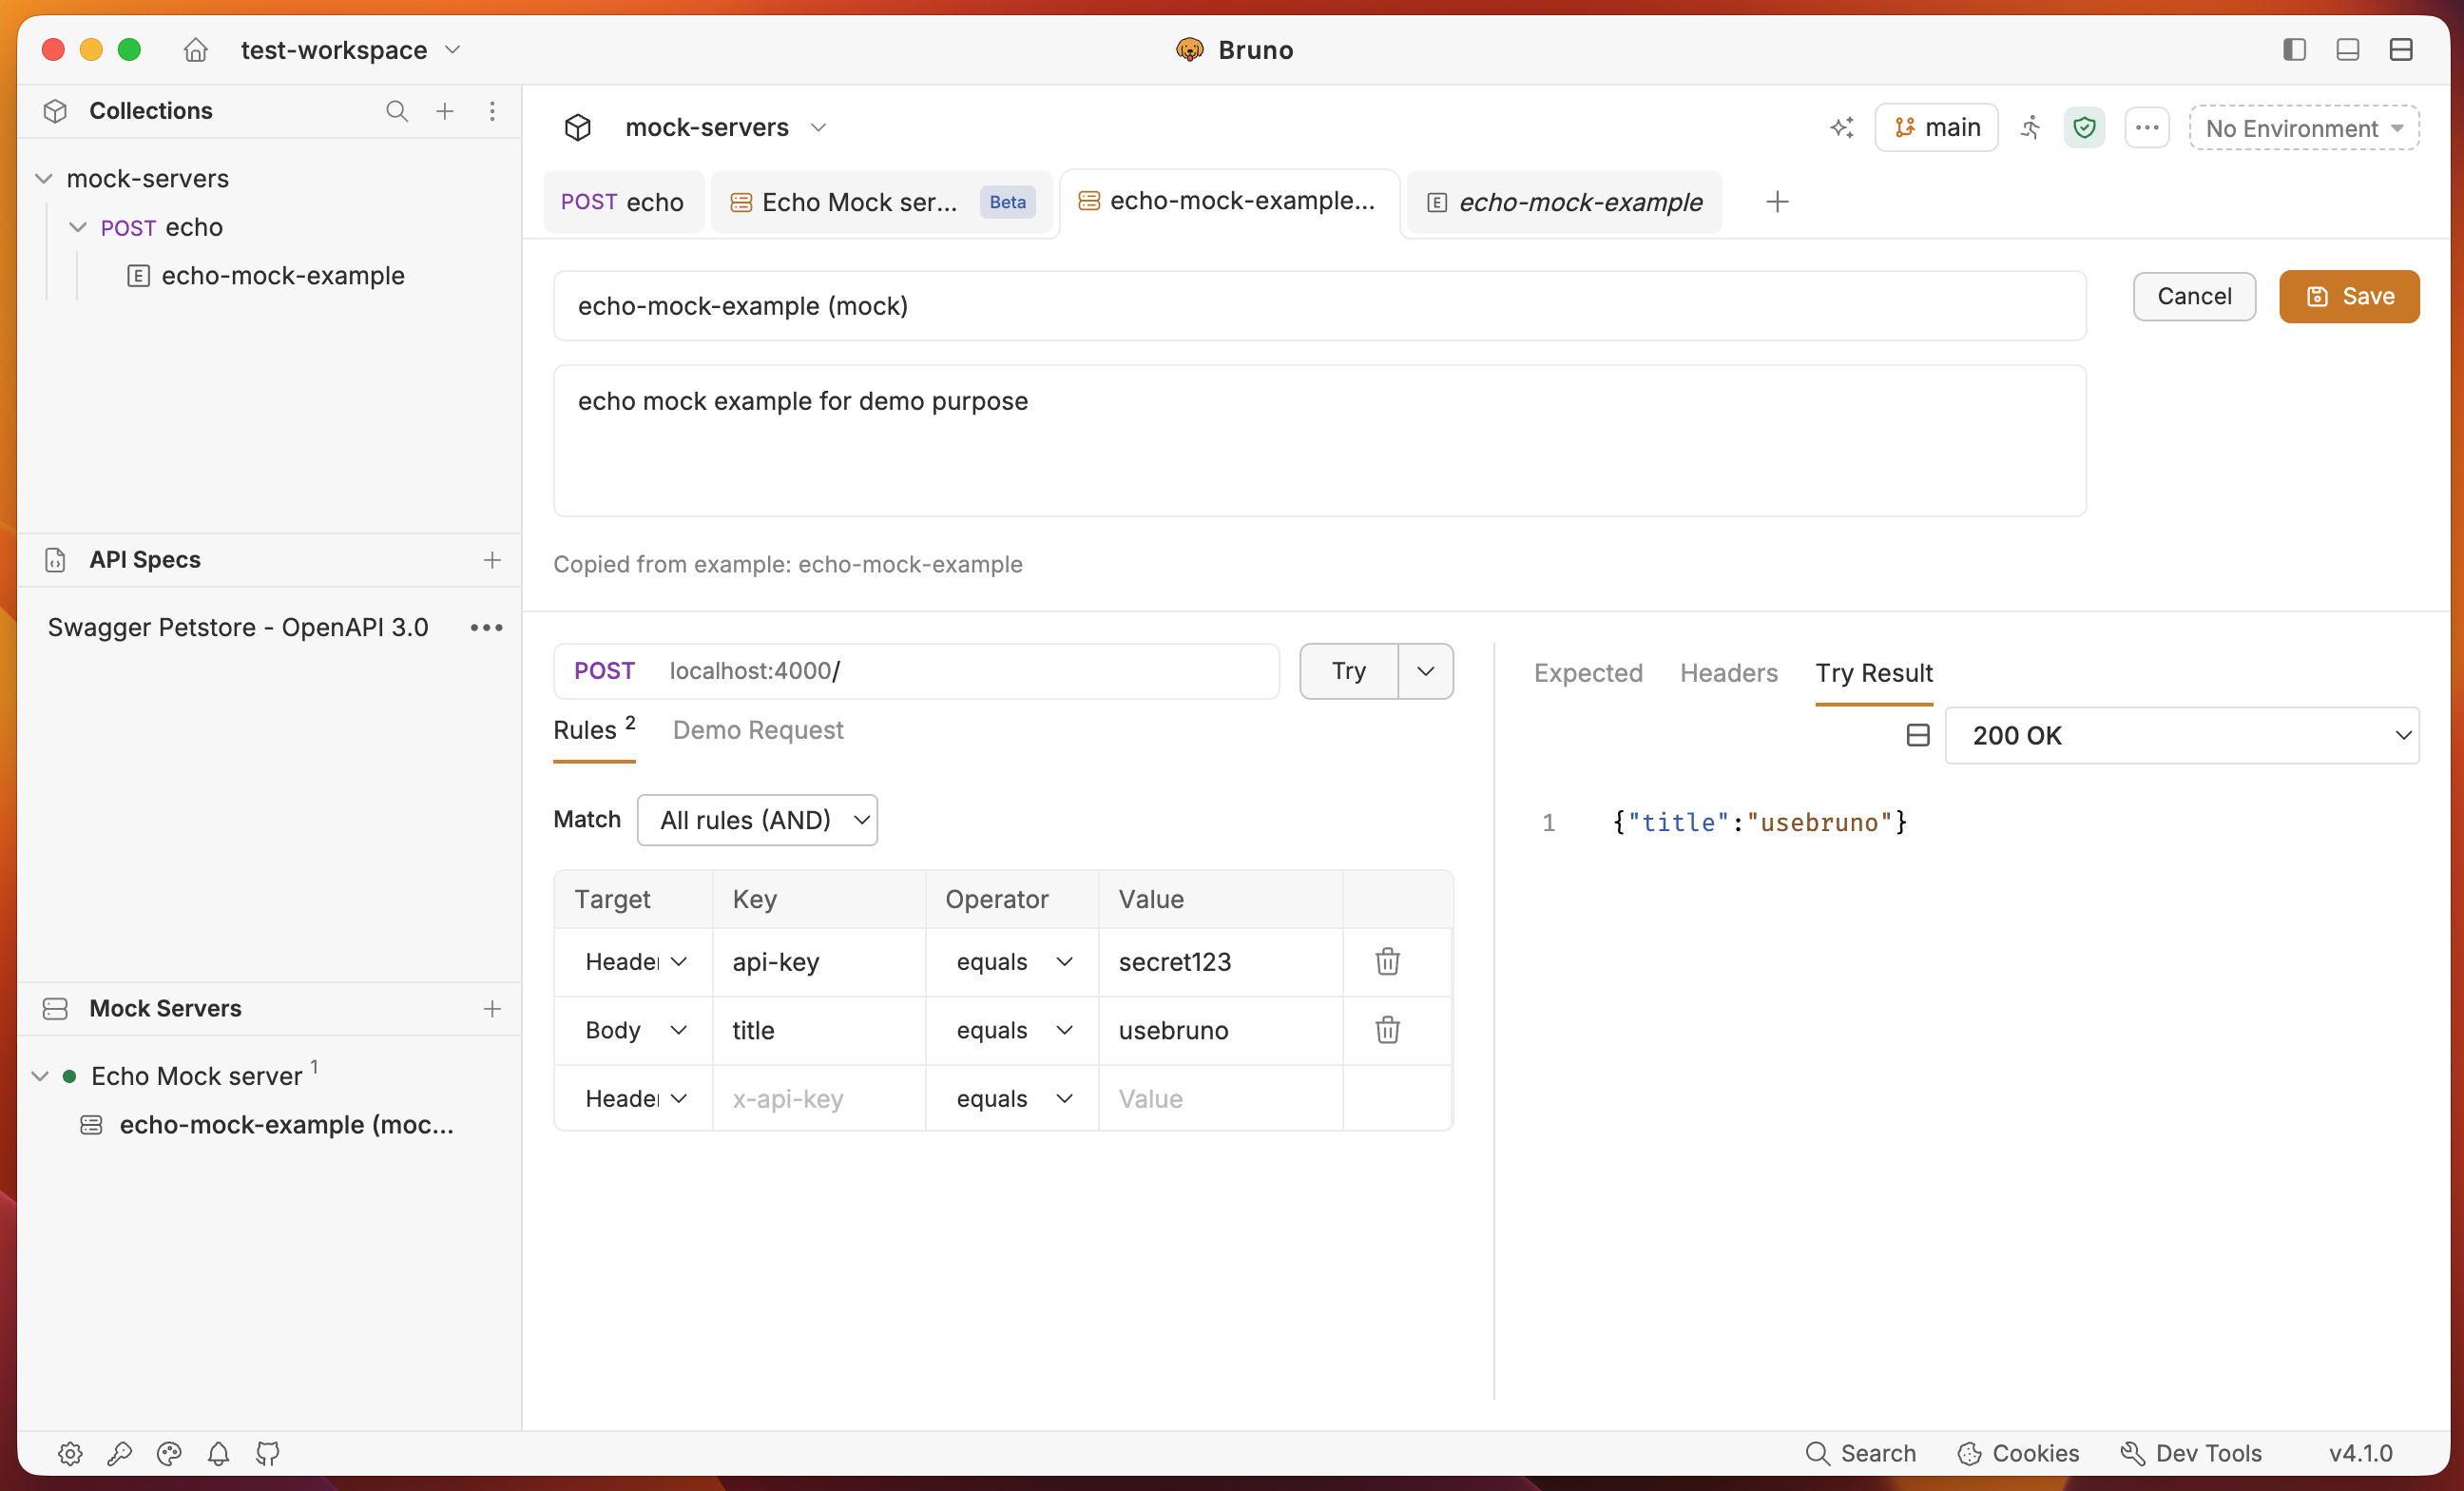Collapse Echo Mock server node

(x=40, y=1076)
